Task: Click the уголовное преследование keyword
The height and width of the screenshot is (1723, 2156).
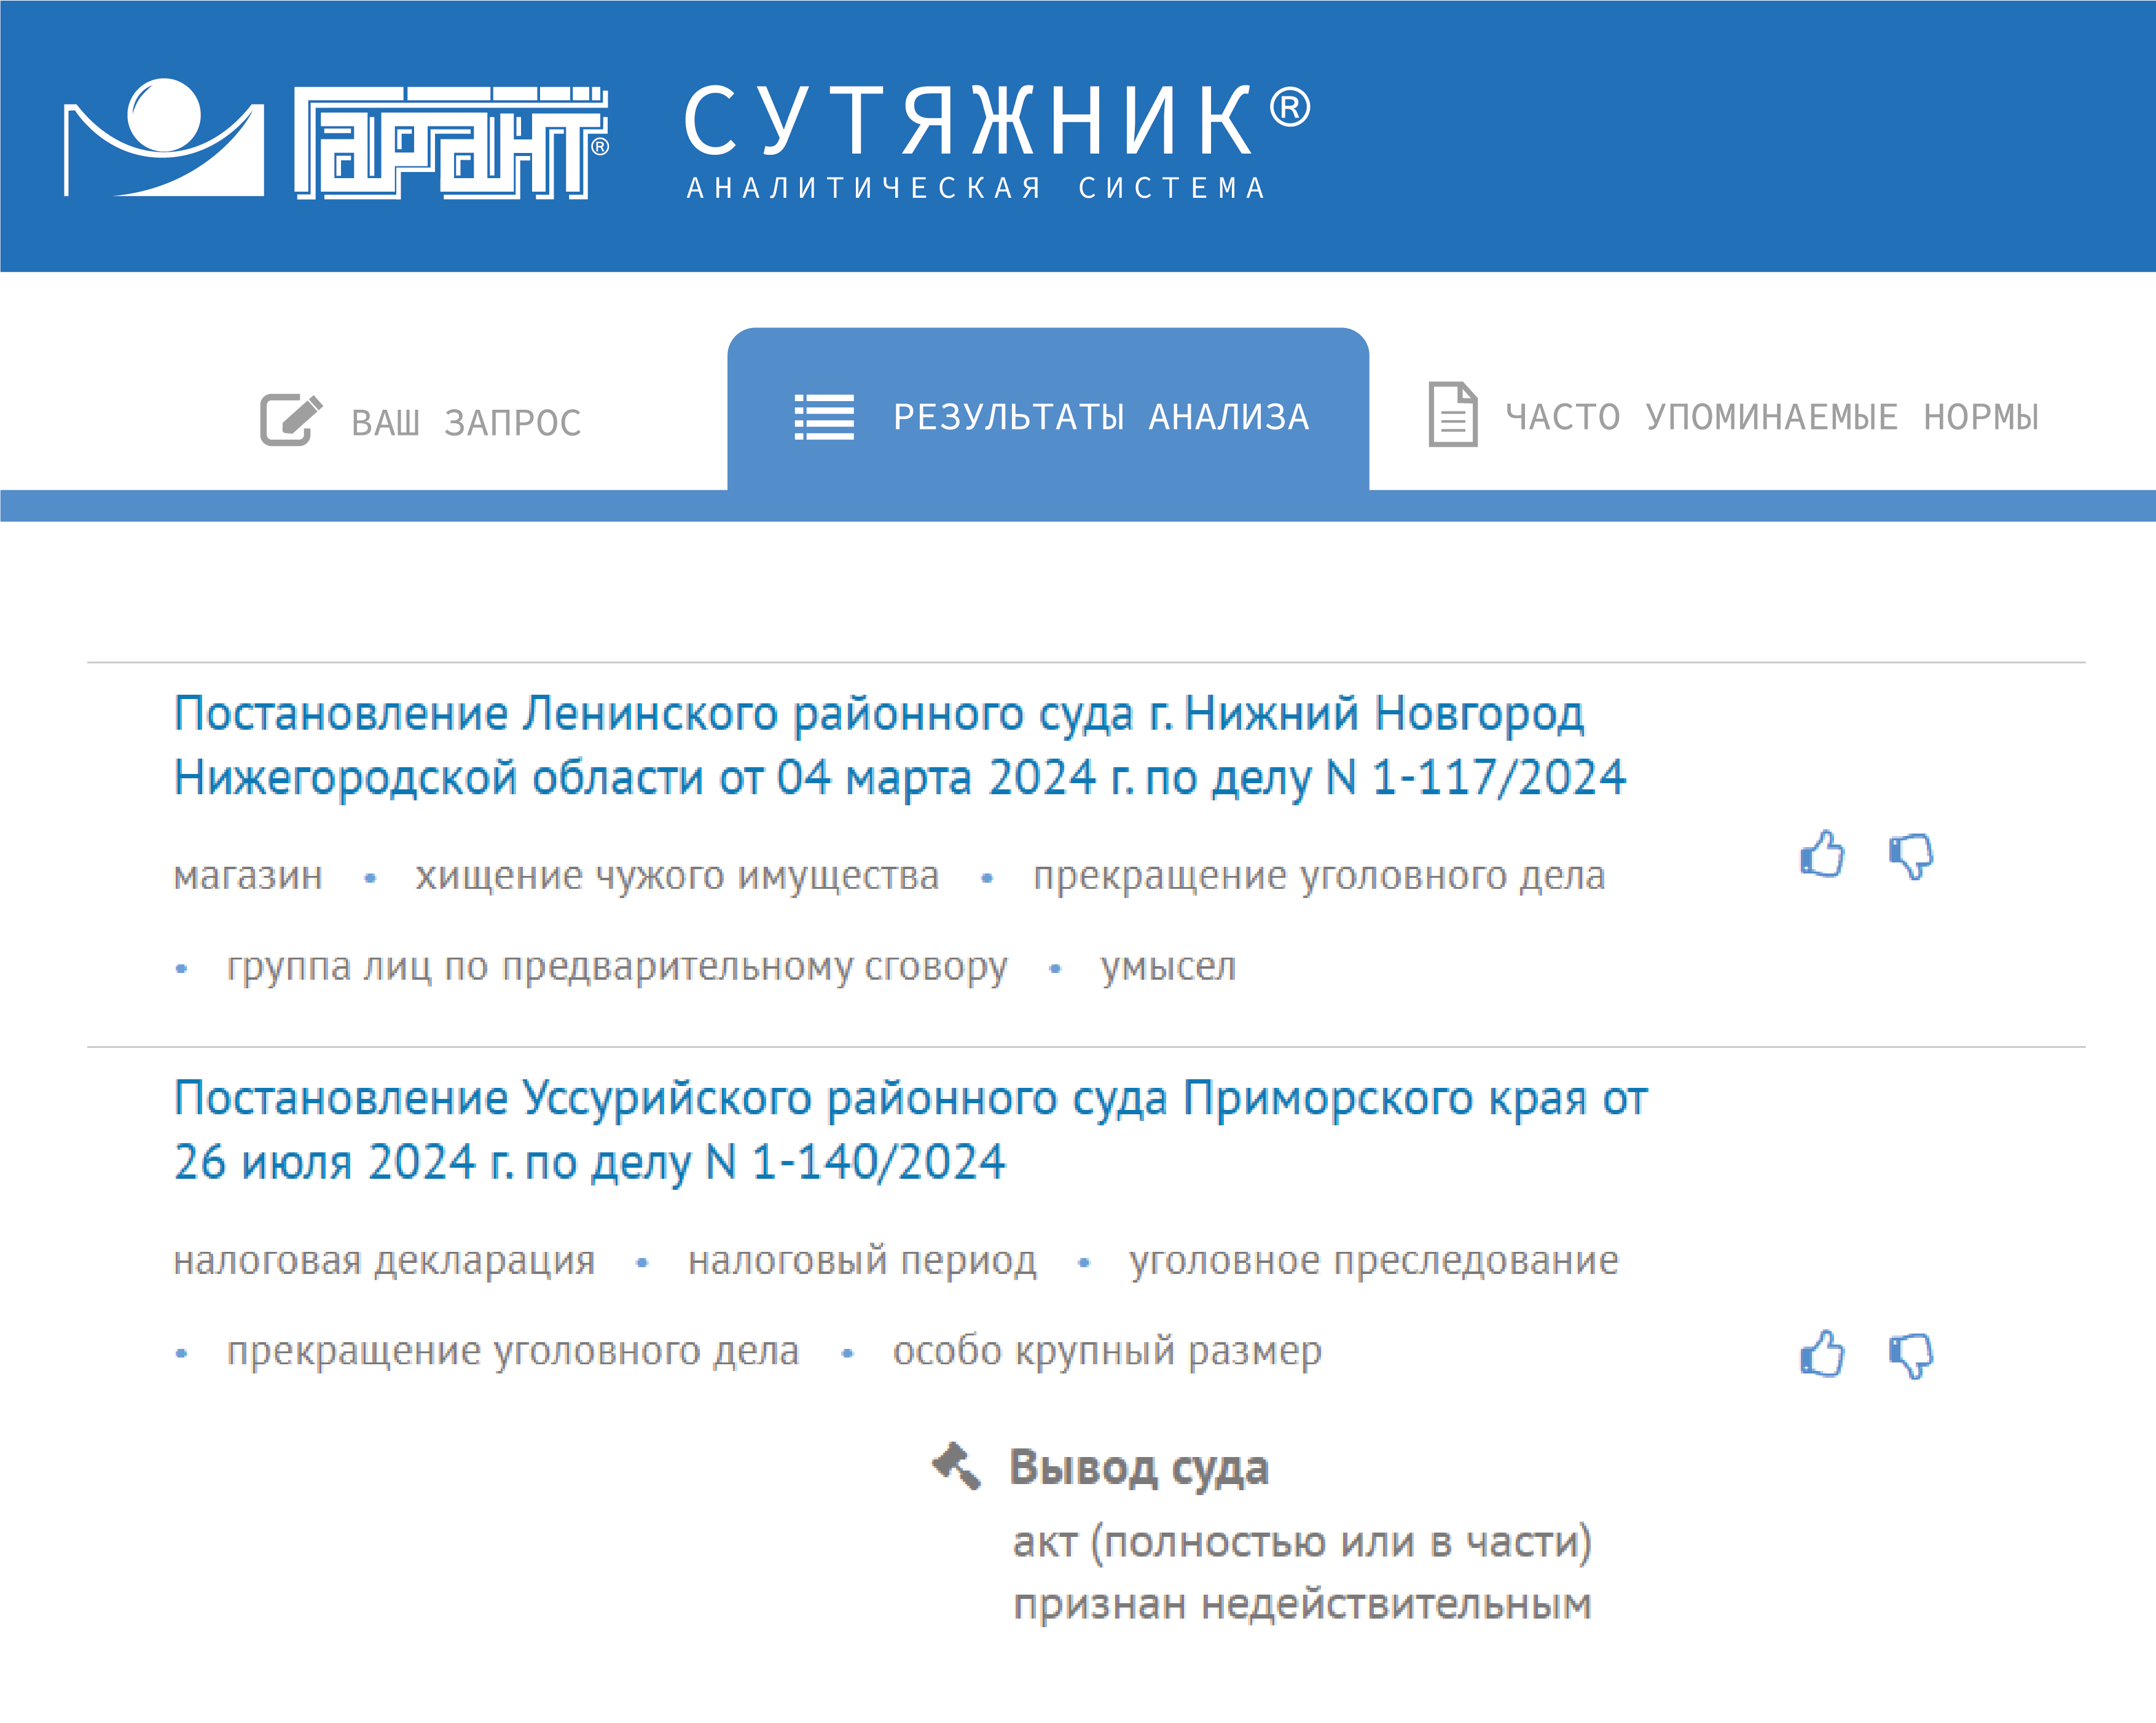Action: (x=1374, y=1261)
